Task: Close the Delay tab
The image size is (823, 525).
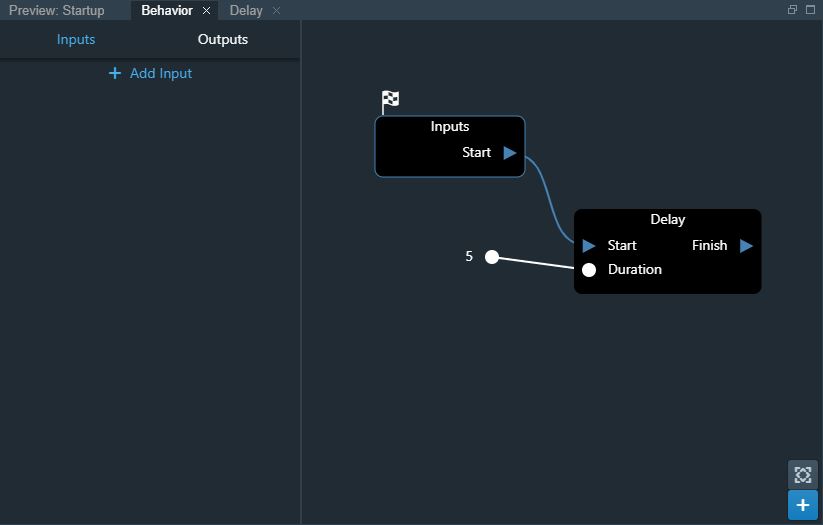Action: [277, 10]
